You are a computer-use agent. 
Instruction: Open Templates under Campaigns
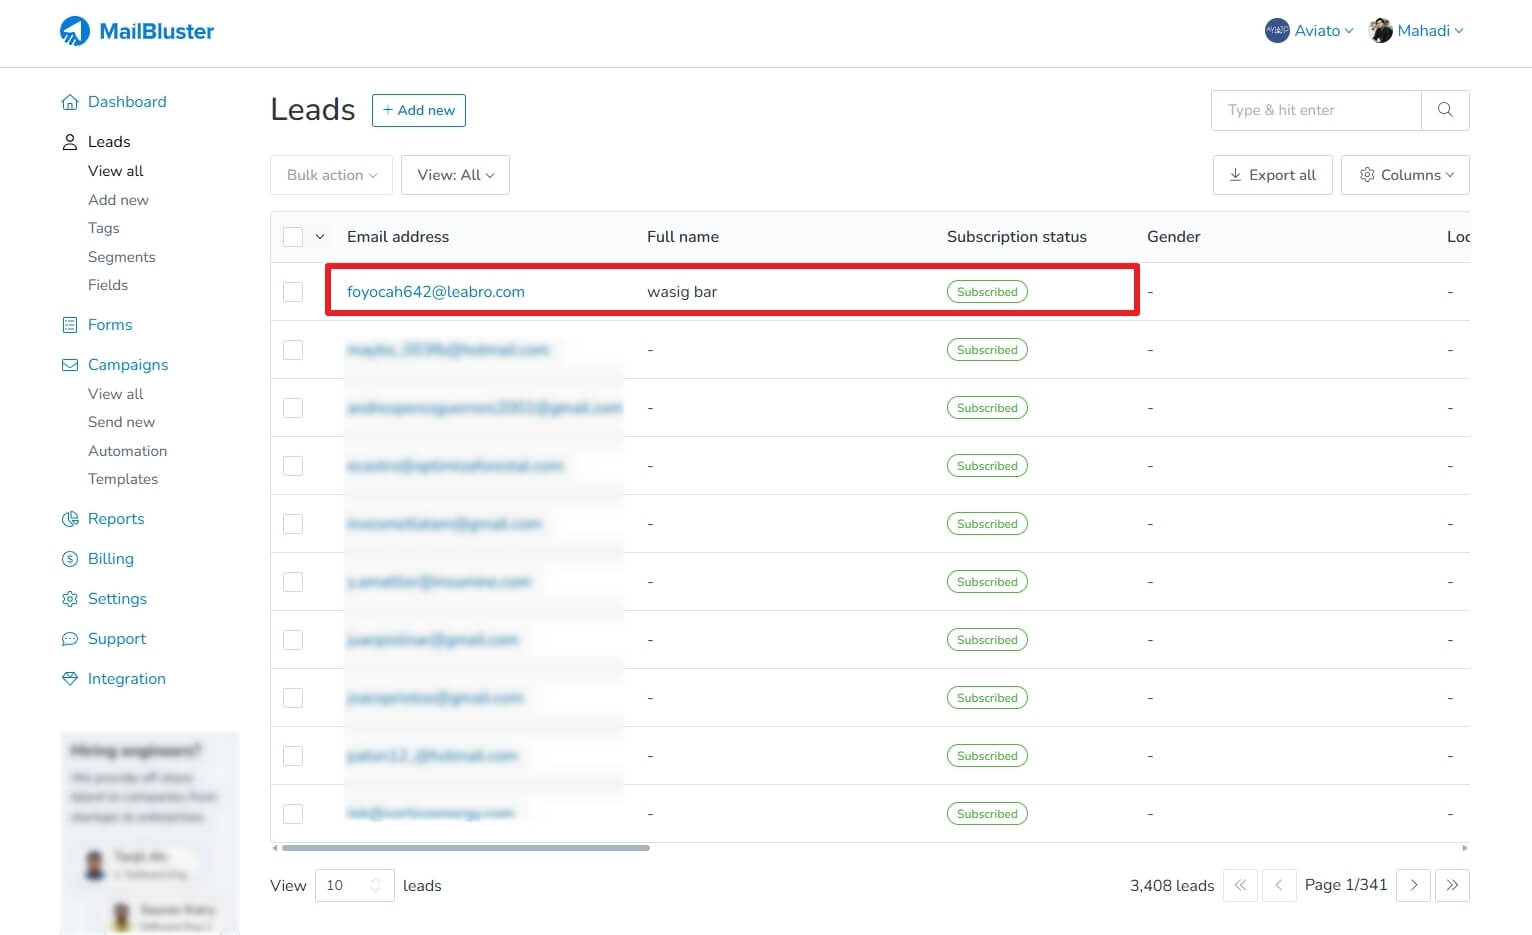coord(123,479)
